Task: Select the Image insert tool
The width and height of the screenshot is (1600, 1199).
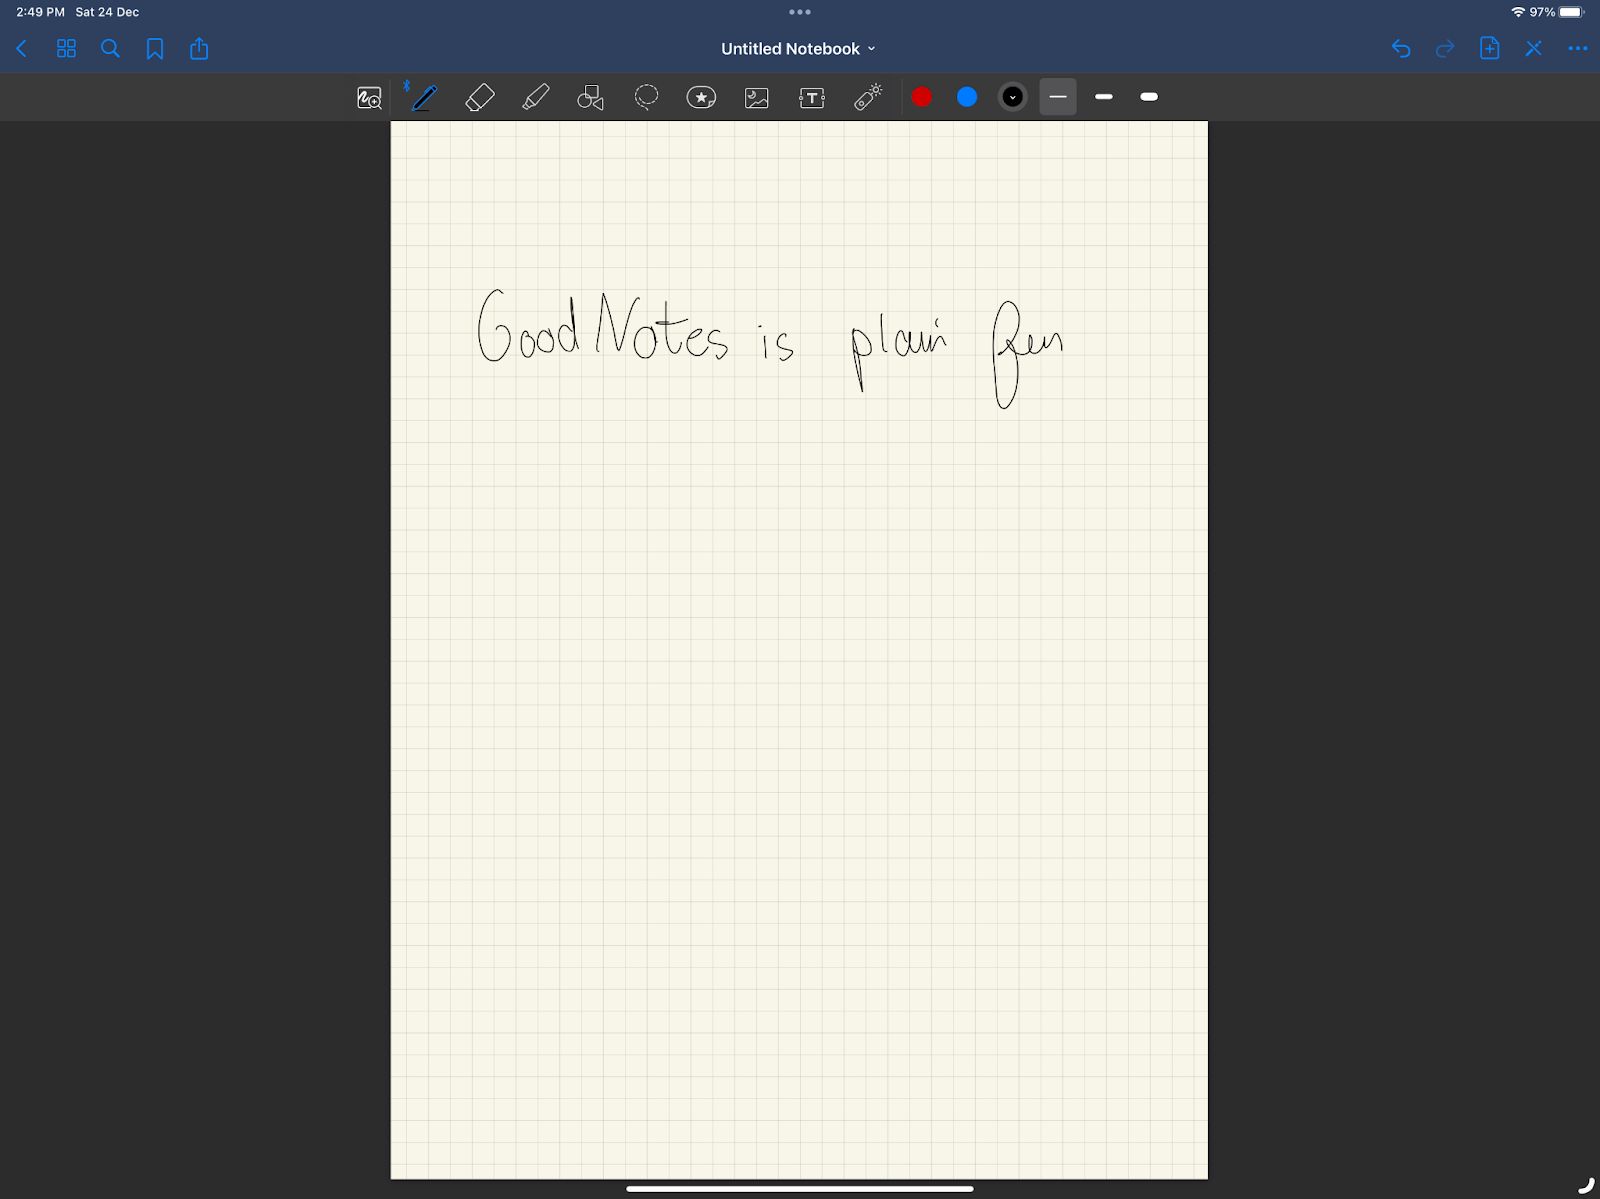Action: [757, 98]
